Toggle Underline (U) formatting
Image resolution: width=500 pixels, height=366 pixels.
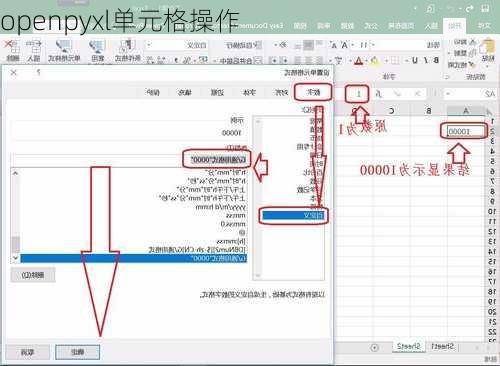(415, 60)
